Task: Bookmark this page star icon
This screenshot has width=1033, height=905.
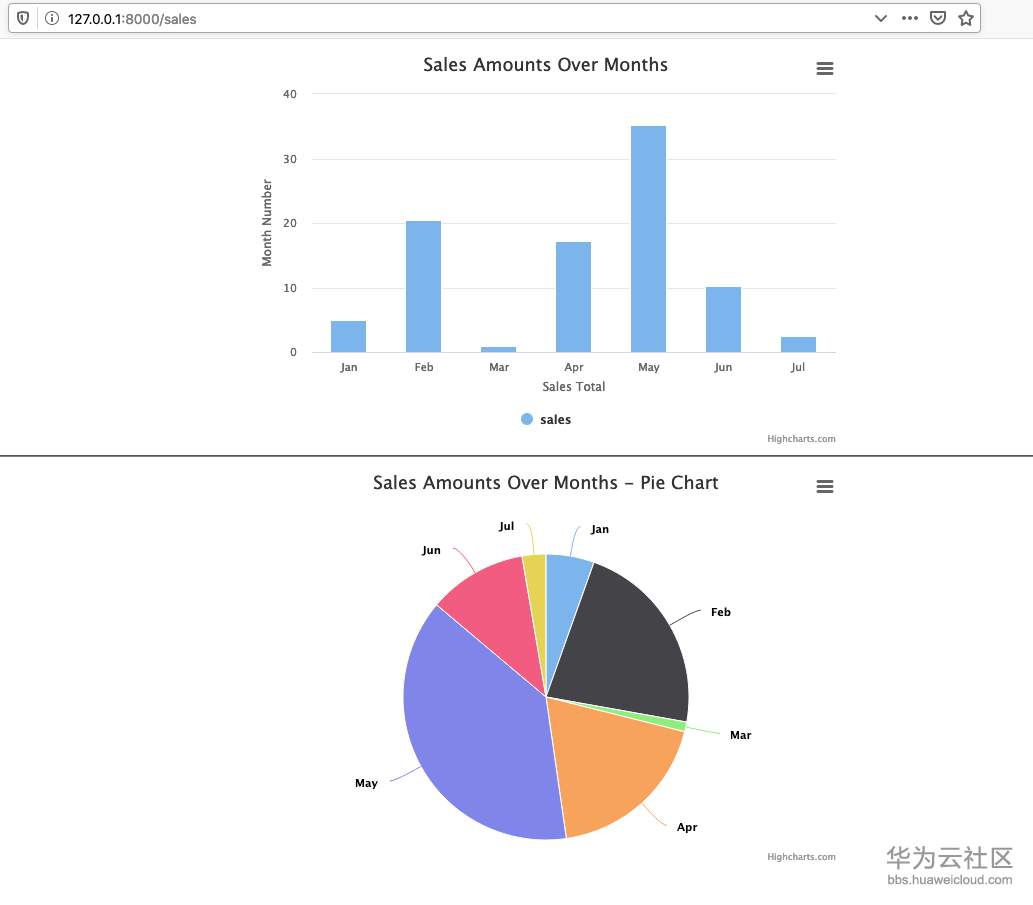Action: 966,18
